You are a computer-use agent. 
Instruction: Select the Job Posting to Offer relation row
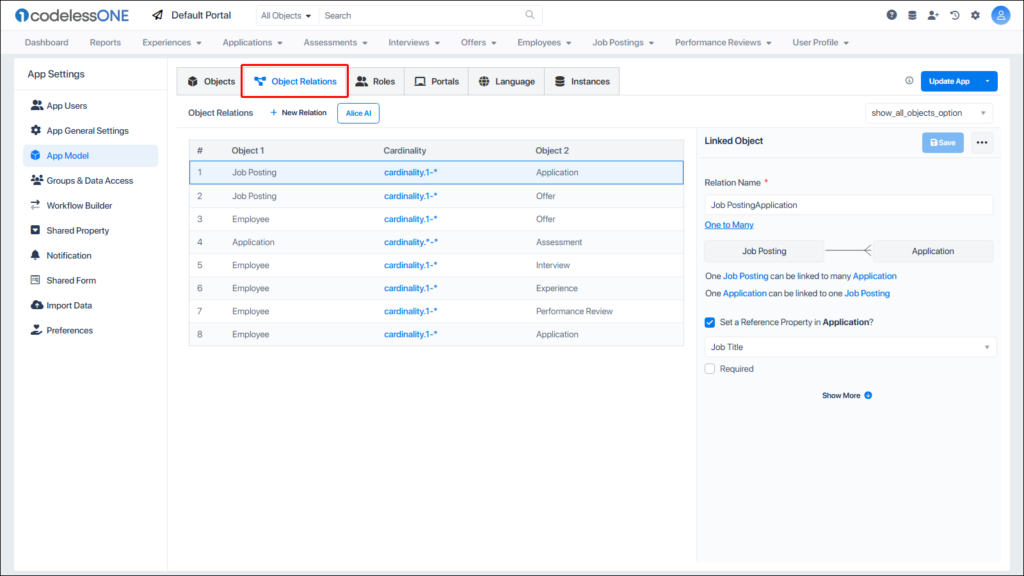coord(436,196)
